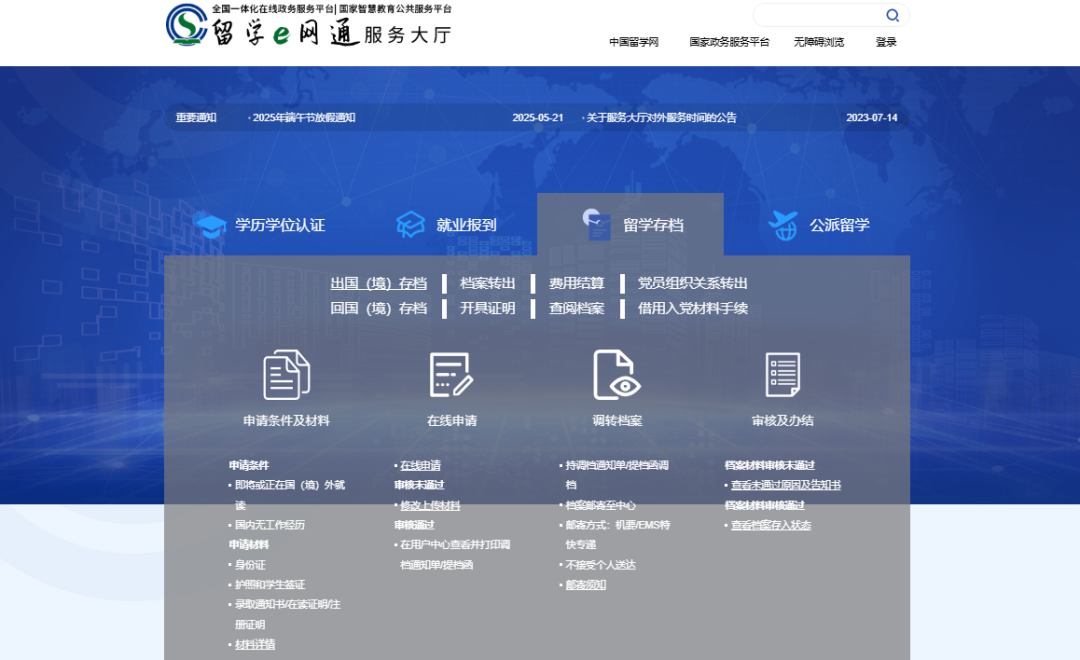Switch to the 公派留学 tab
1080x660 pixels.
(818, 225)
